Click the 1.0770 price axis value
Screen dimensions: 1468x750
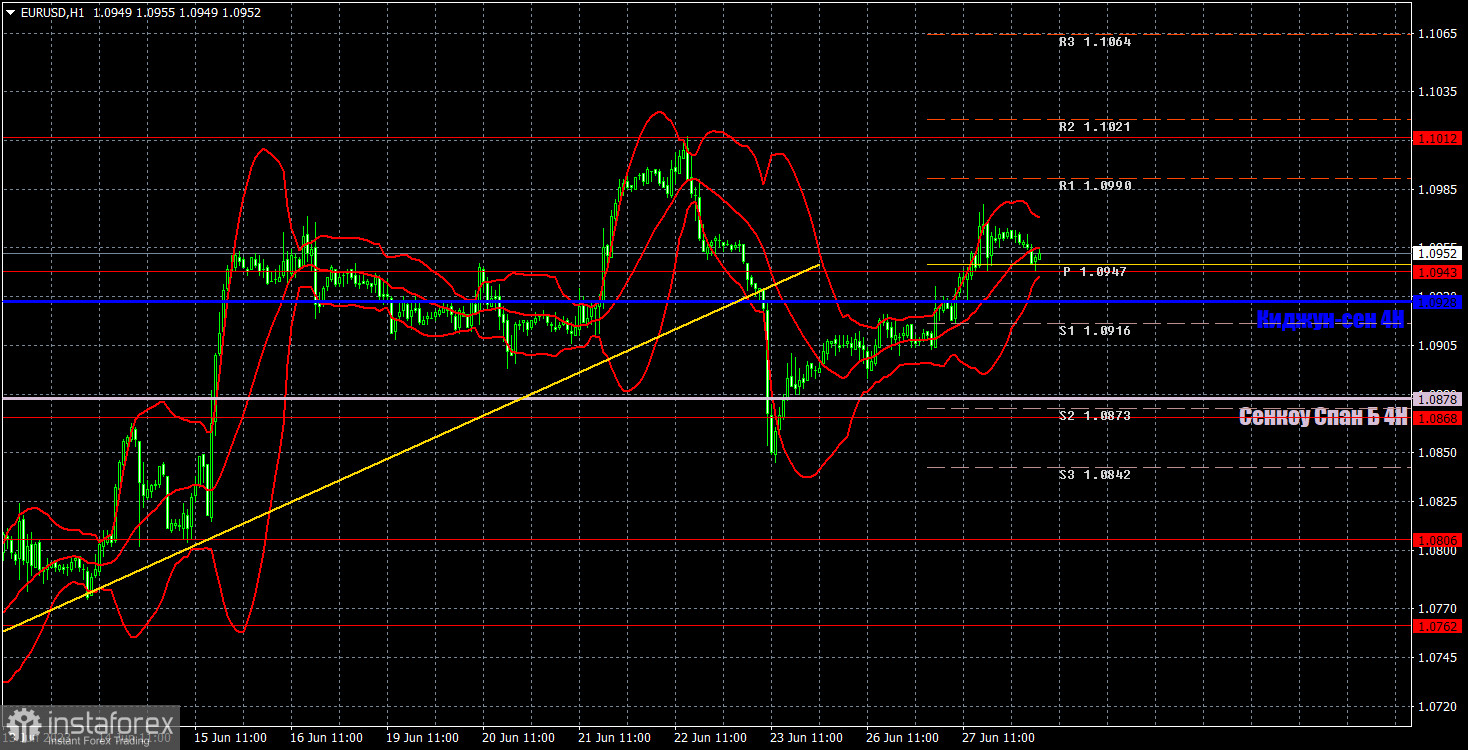(x=1436, y=608)
